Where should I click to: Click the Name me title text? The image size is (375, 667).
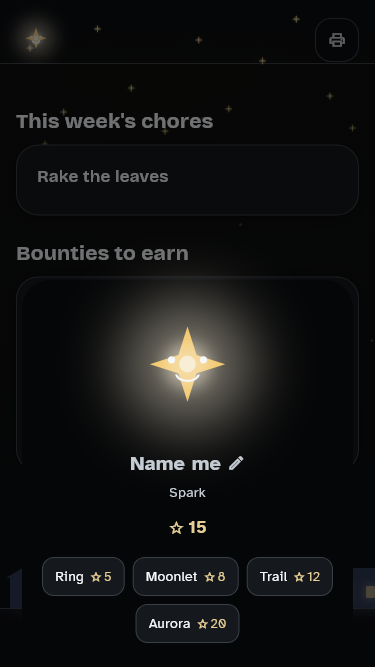click(x=175, y=463)
